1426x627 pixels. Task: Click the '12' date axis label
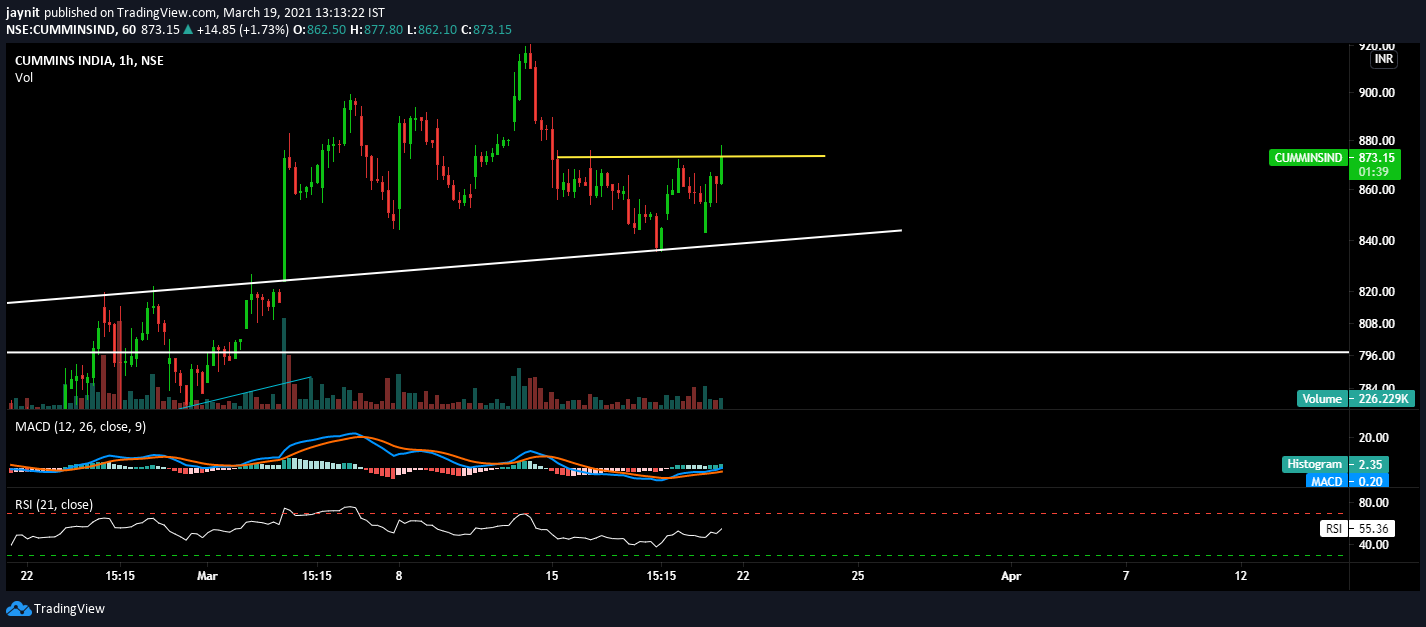click(x=1241, y=576)
